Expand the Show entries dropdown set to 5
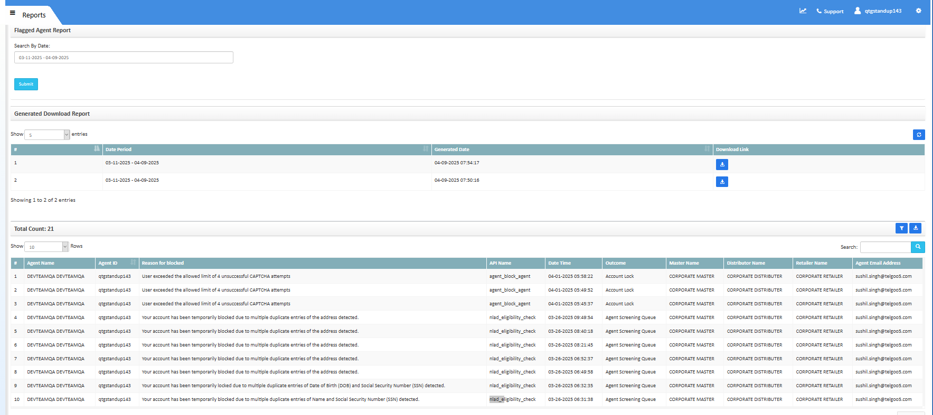The width and height of the screenshot is (933, 415). click(47, 134)
